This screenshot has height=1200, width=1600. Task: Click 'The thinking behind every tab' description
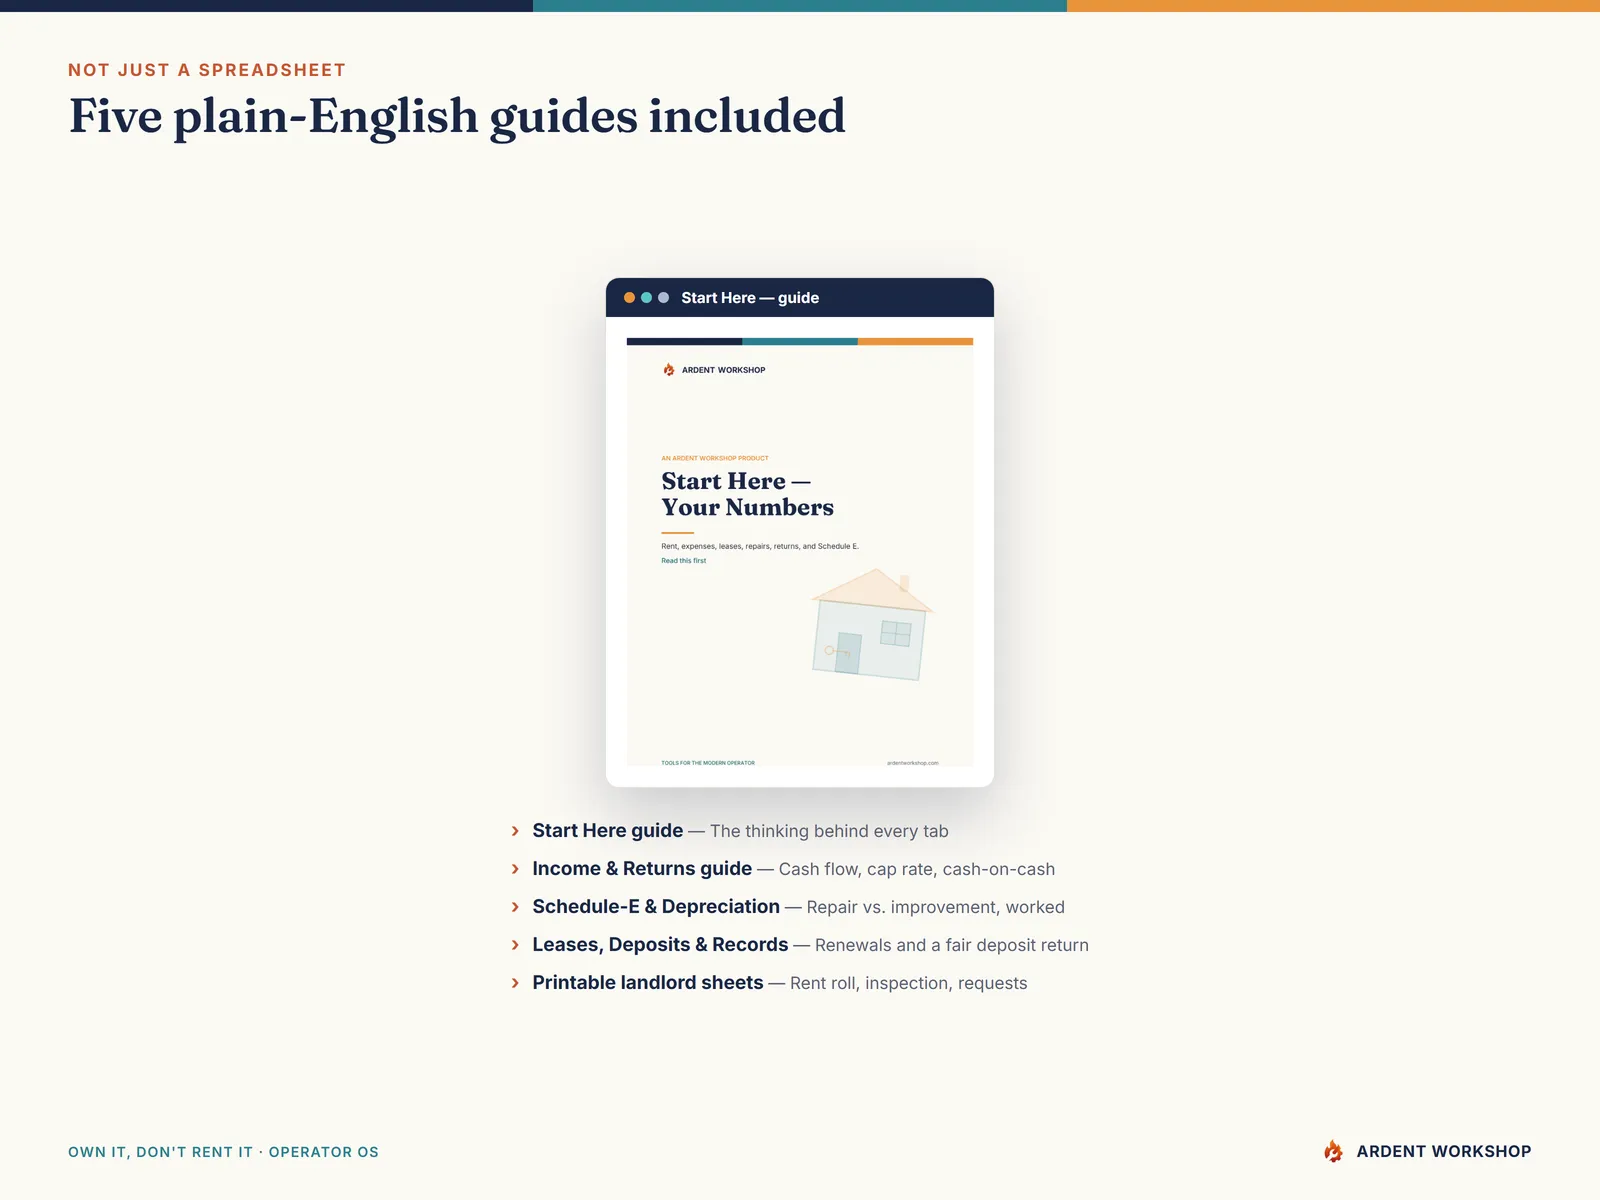click(x=829, y=831)
